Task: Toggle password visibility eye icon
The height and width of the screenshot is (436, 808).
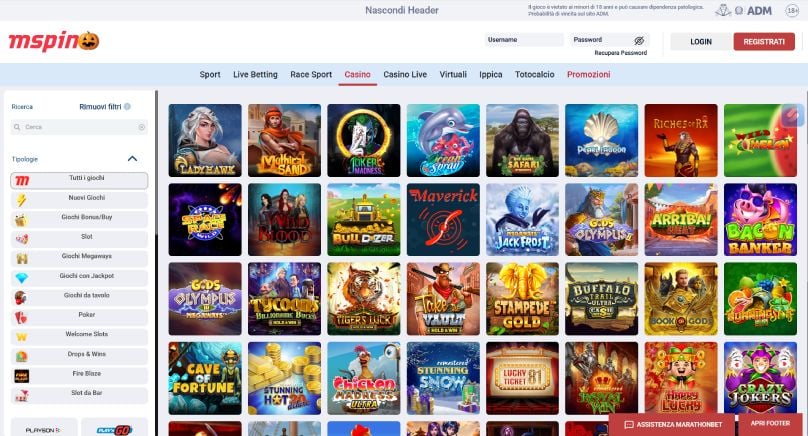Action: coord(639,40)
